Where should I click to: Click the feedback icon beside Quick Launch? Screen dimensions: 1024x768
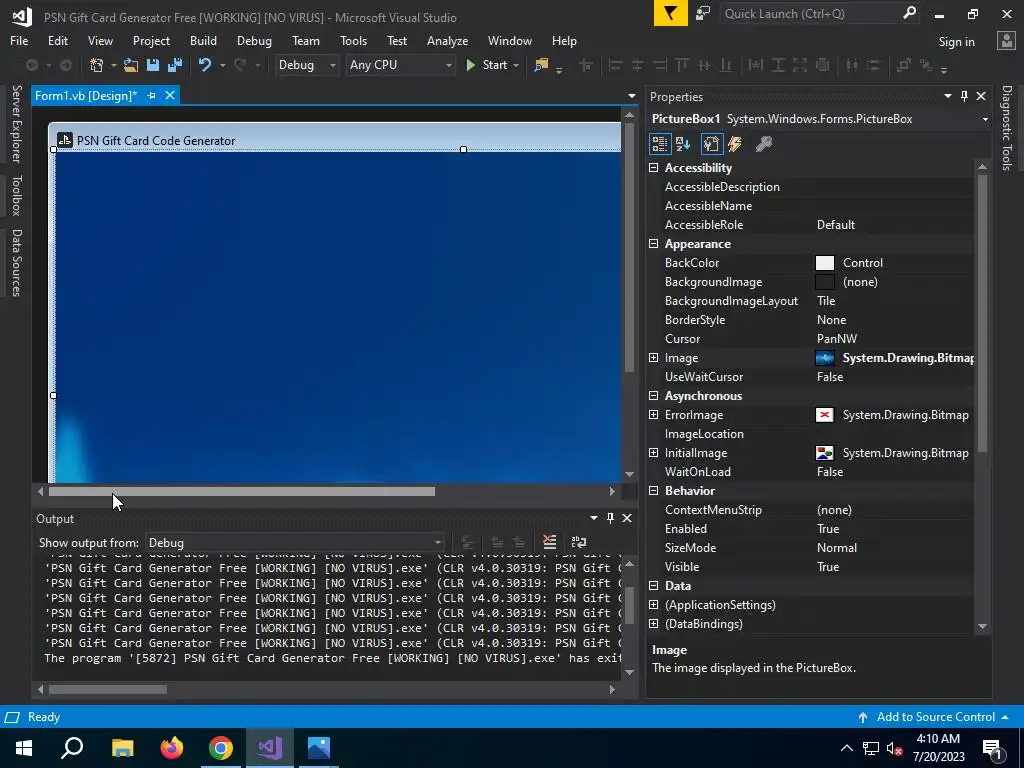coord(703,13)
